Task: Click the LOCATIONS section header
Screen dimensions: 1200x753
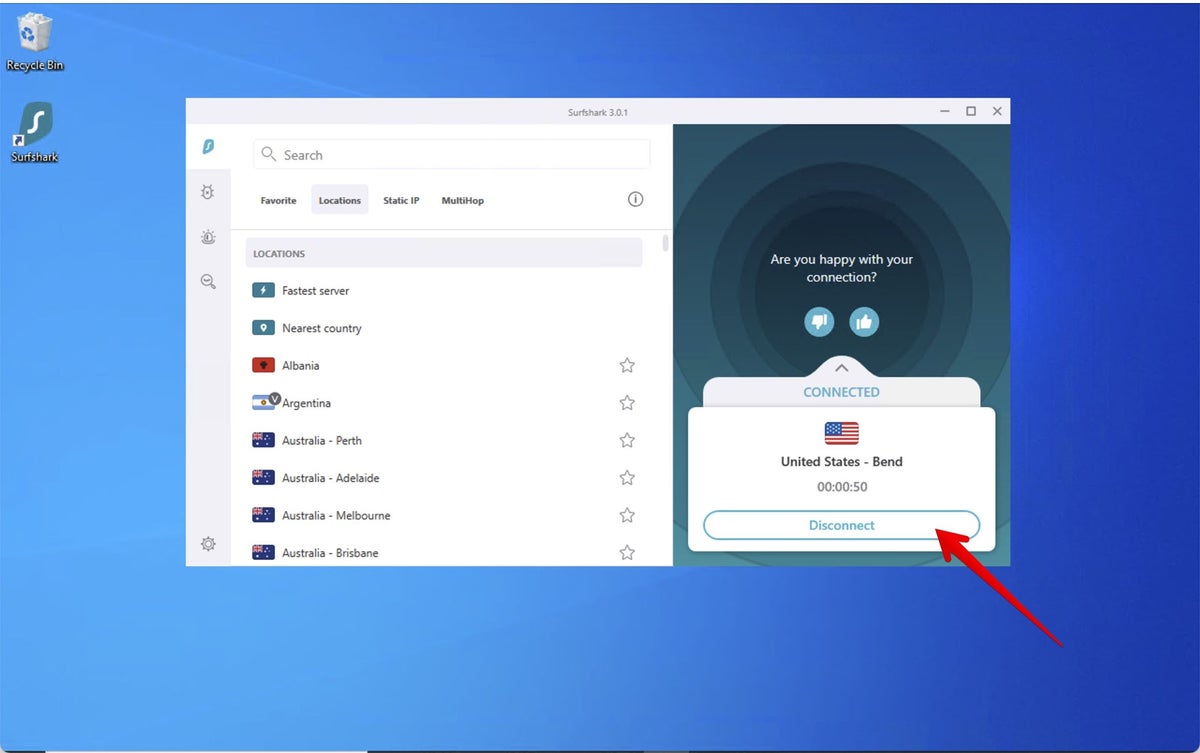Action: 444,253
